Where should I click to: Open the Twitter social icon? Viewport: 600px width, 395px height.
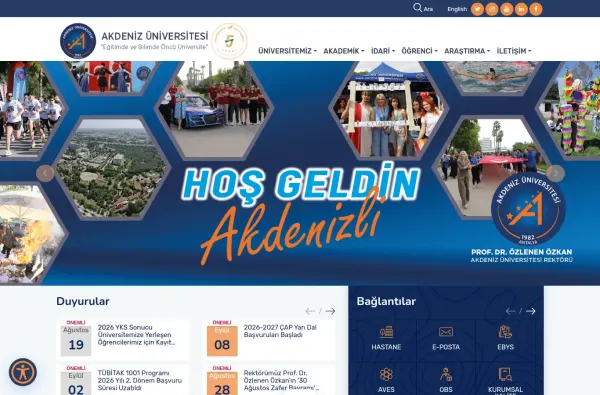[477, 9]
